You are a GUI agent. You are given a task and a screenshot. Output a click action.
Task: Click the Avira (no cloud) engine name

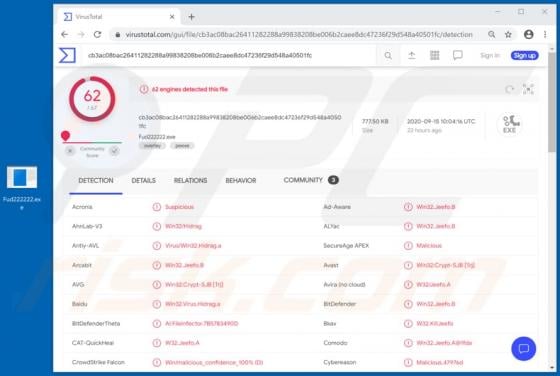[344, 285]
